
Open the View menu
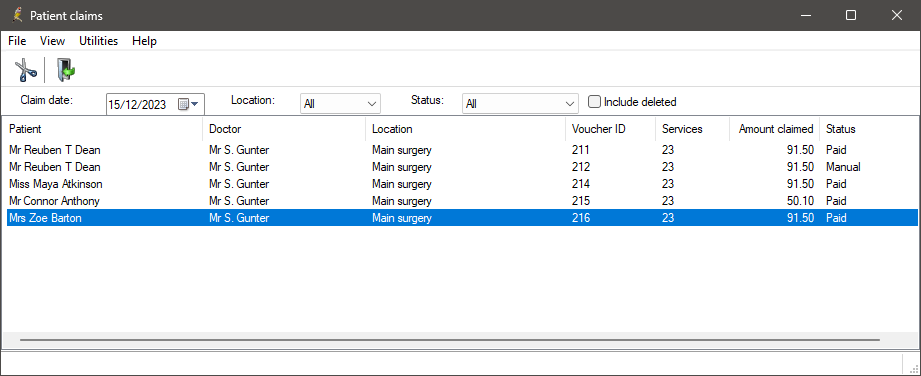coord(52,41)
